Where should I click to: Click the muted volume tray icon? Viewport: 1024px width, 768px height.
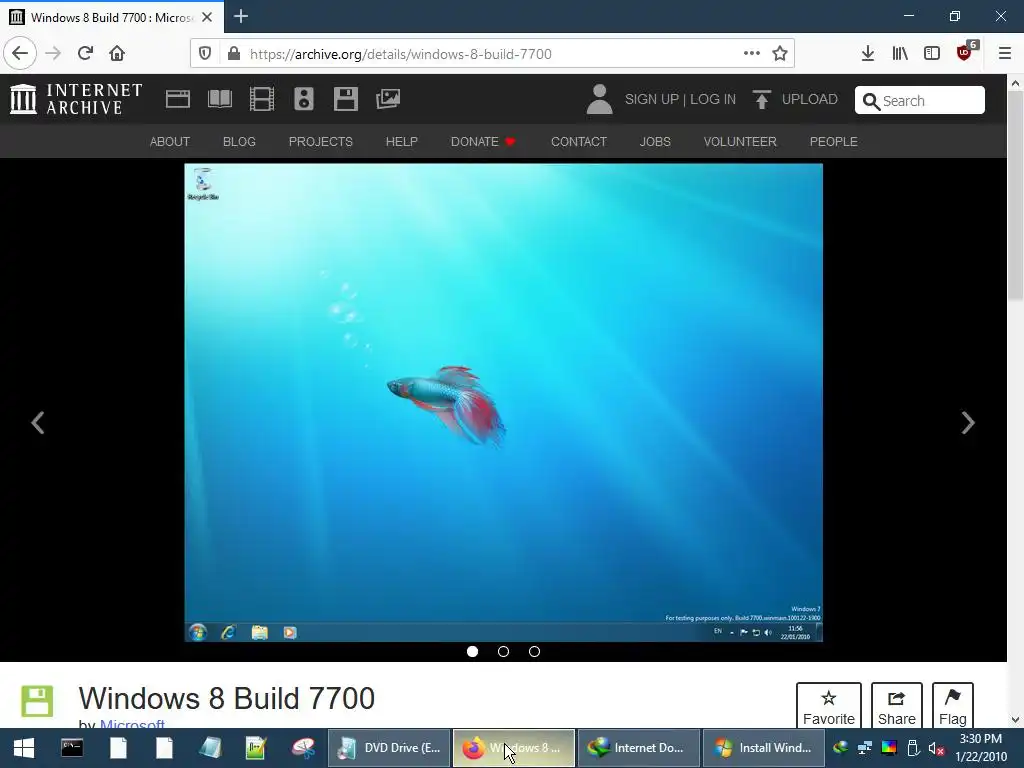[936, 748]
